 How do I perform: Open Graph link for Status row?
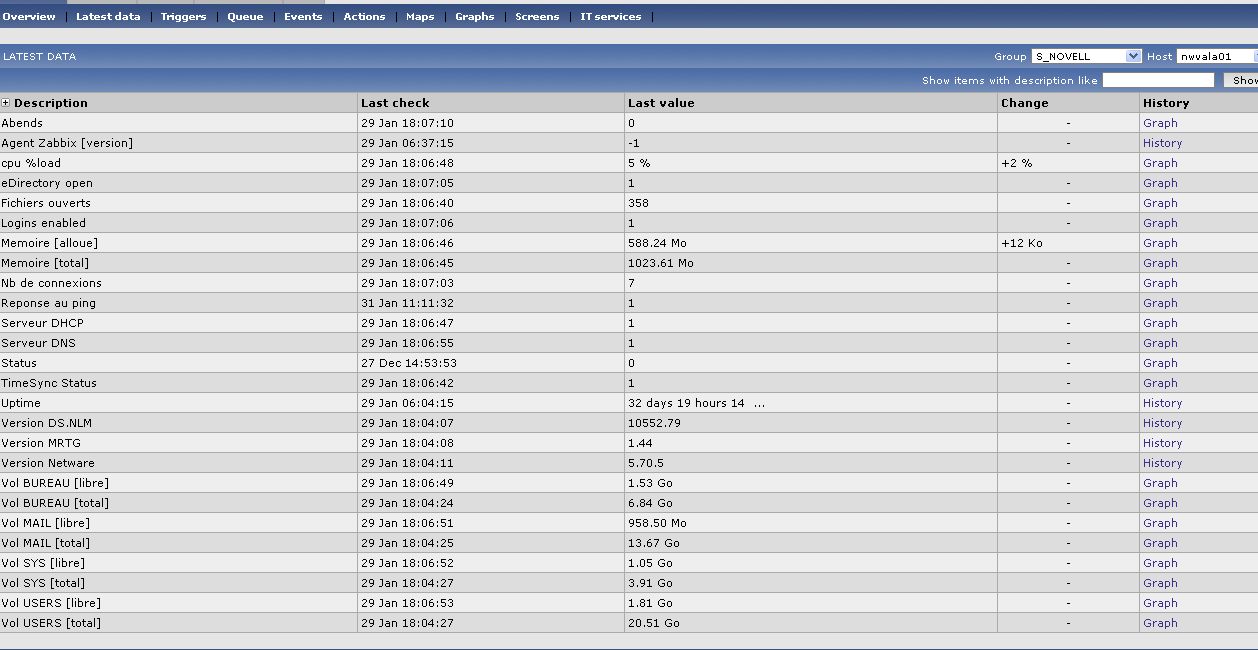click(1160, 363)
